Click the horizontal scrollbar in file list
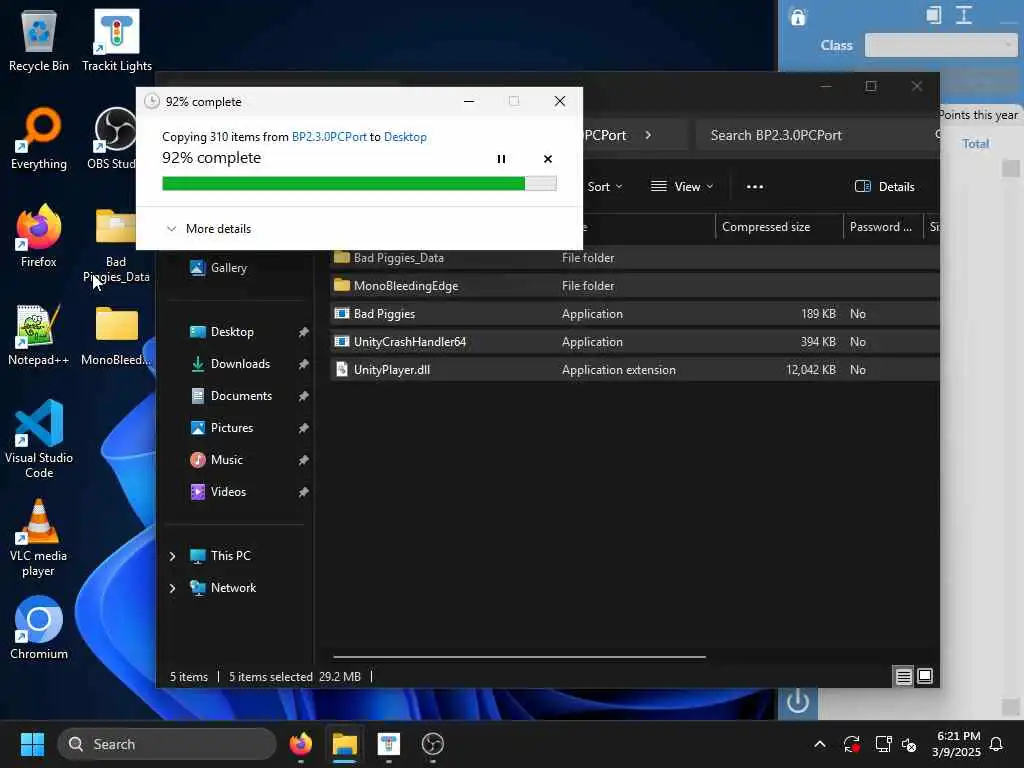Screen dimensions: 1024x768 point(519,657)
